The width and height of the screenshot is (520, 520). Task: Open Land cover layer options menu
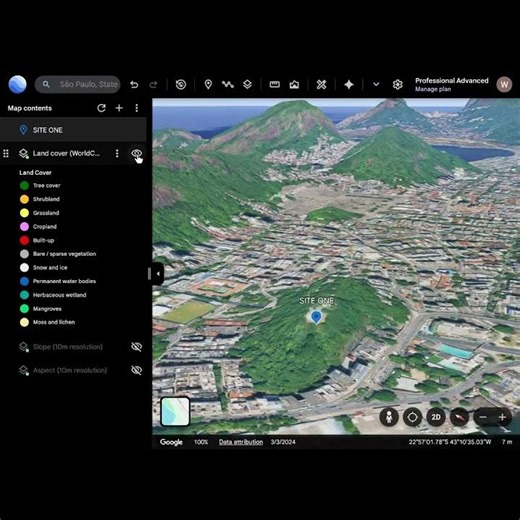click(117, 153)
